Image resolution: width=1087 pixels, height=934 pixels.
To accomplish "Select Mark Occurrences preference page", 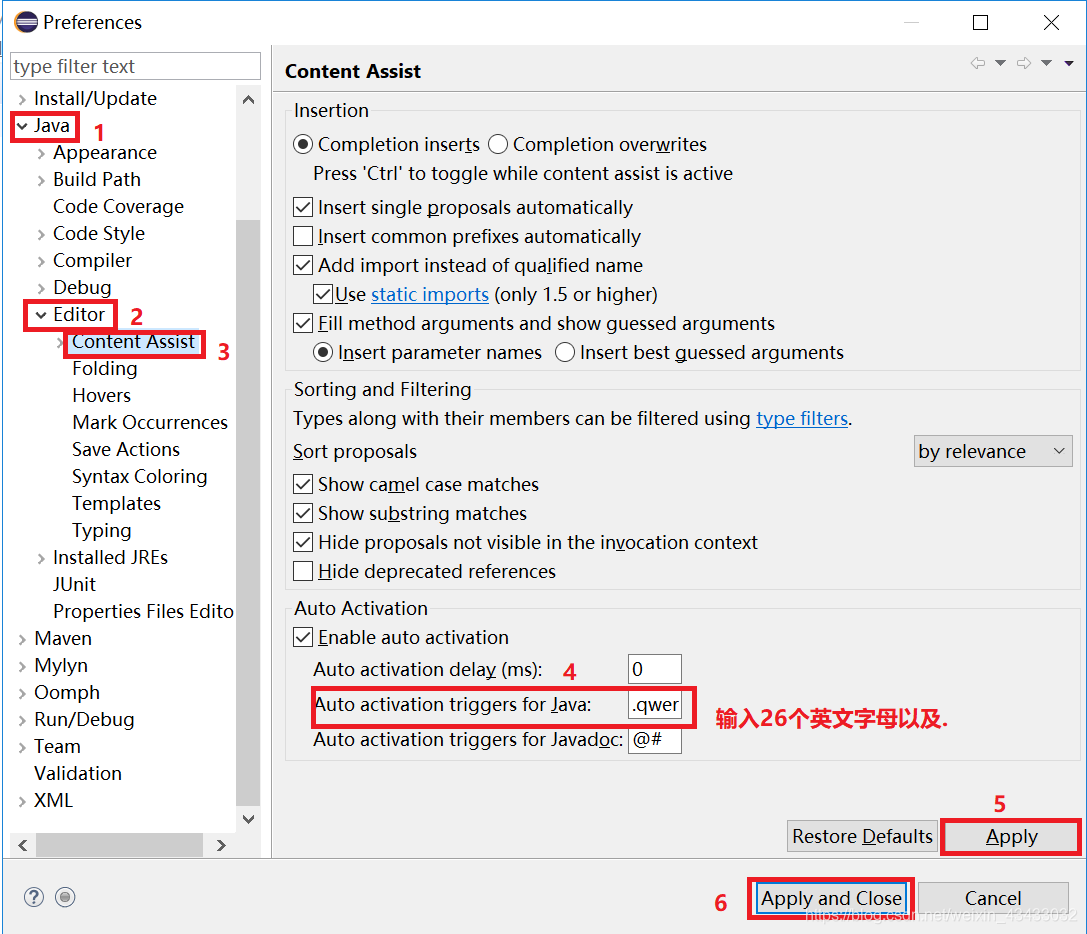I will point(150,422).
